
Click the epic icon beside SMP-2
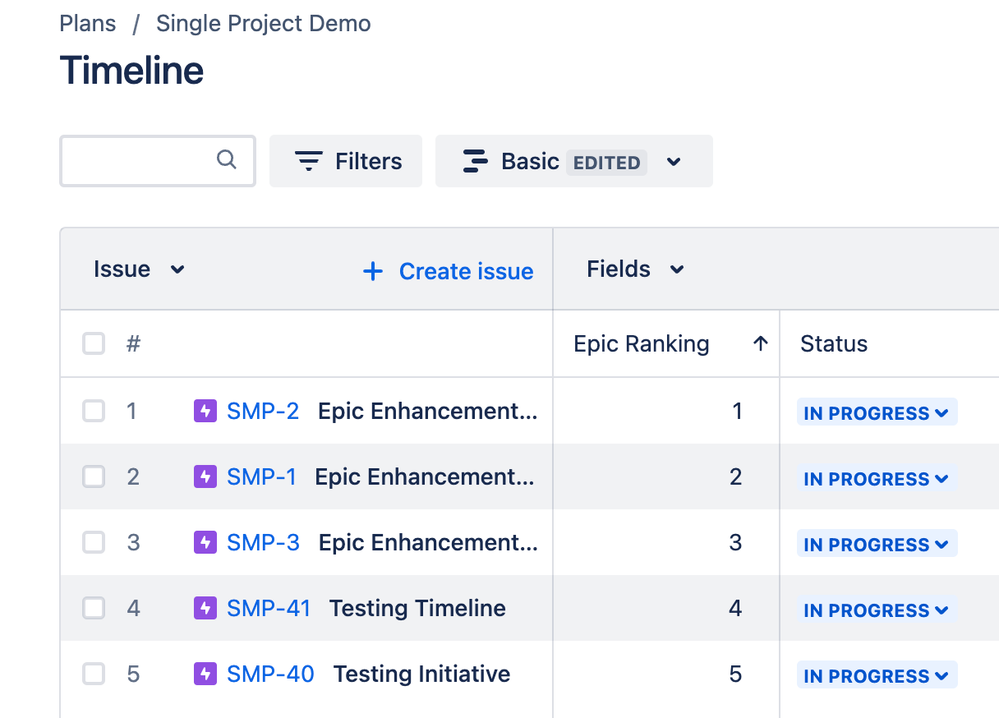[205, 411]
